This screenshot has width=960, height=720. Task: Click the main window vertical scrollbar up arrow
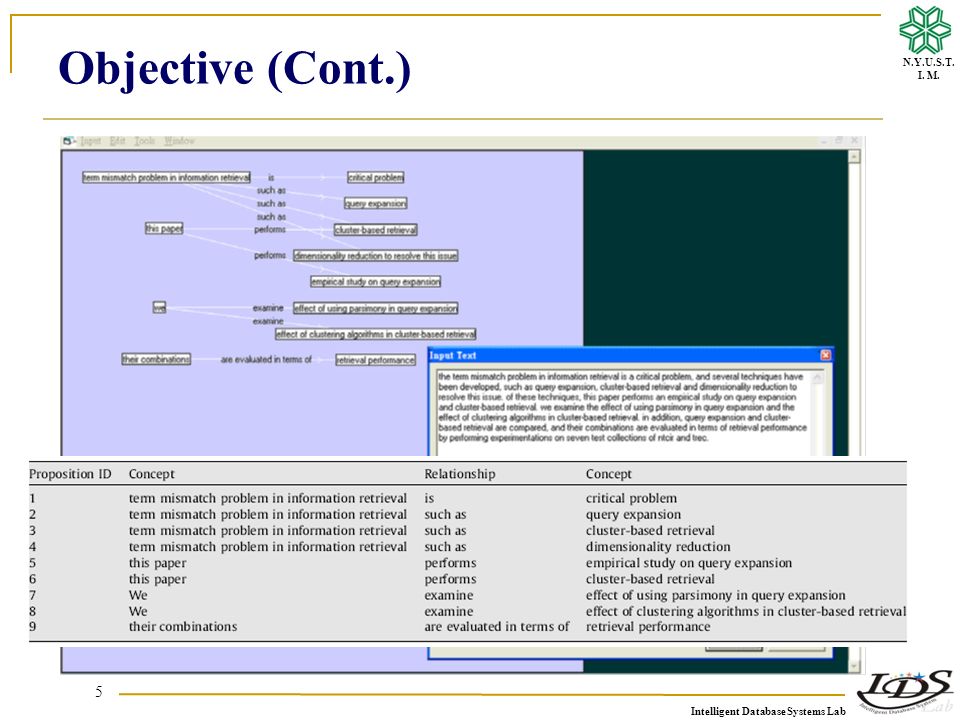click(854, 157)
